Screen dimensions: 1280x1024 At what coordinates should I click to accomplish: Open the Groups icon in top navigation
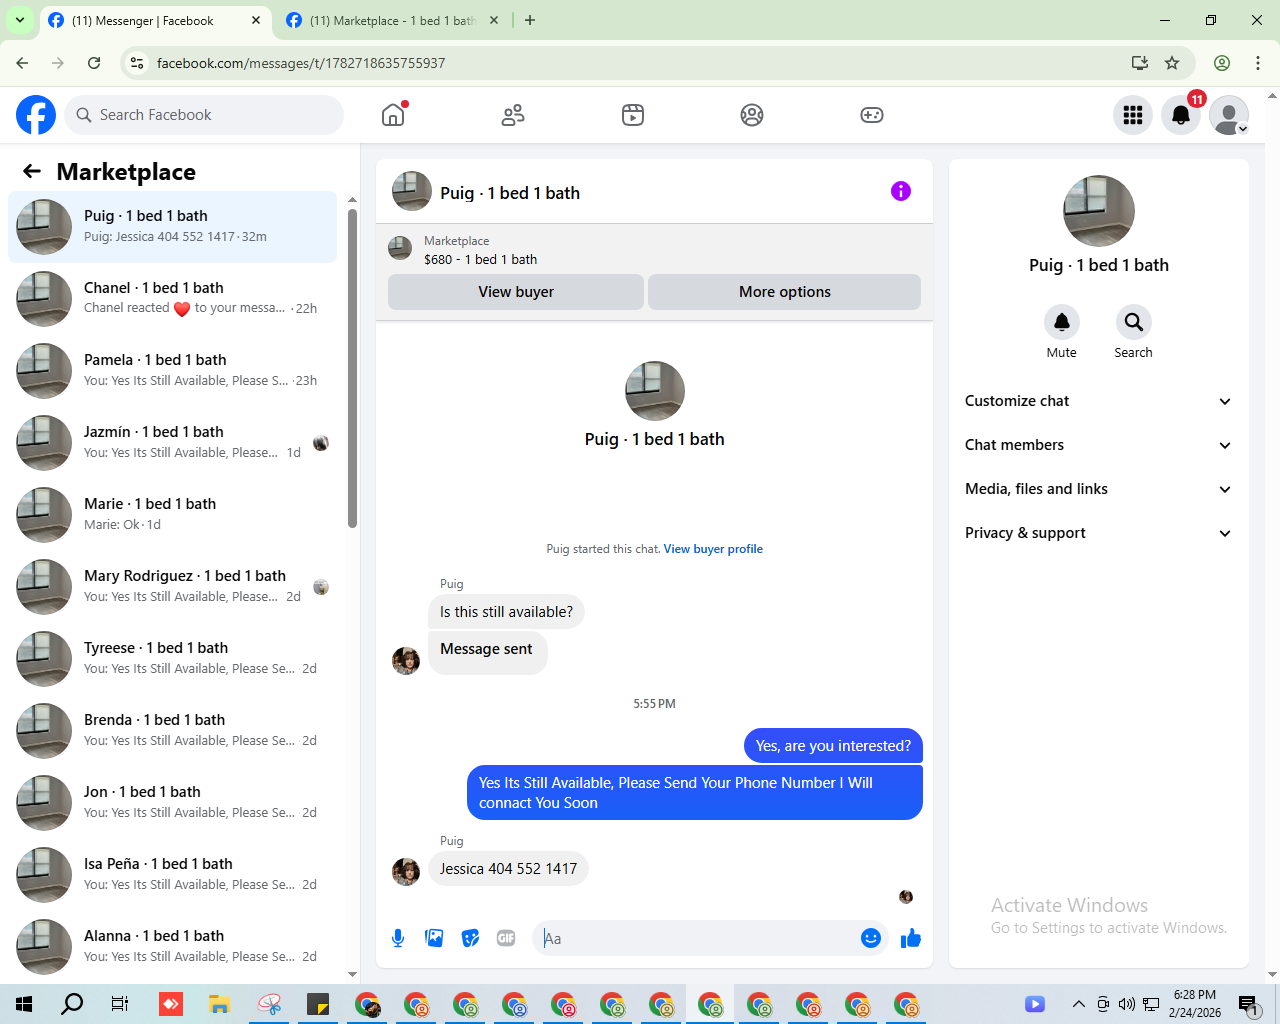click(x=752, y=115)
